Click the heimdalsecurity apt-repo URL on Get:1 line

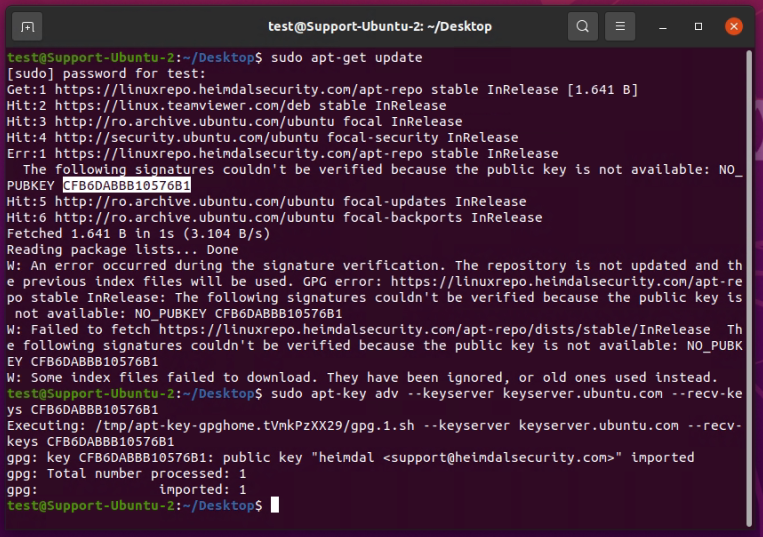(238, 90)
